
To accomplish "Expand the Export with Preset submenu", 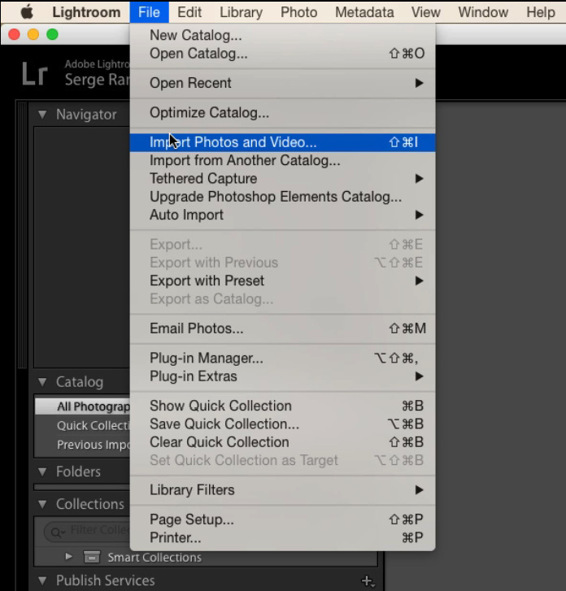I will click(x=283, y=281).
